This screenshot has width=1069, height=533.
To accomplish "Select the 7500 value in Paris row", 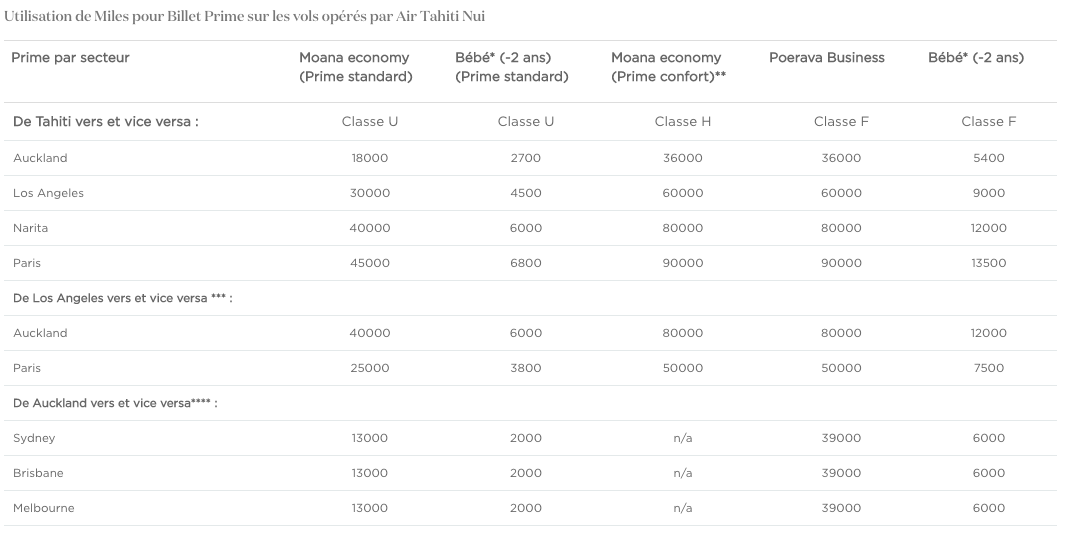I will click(x=989, y=368).
